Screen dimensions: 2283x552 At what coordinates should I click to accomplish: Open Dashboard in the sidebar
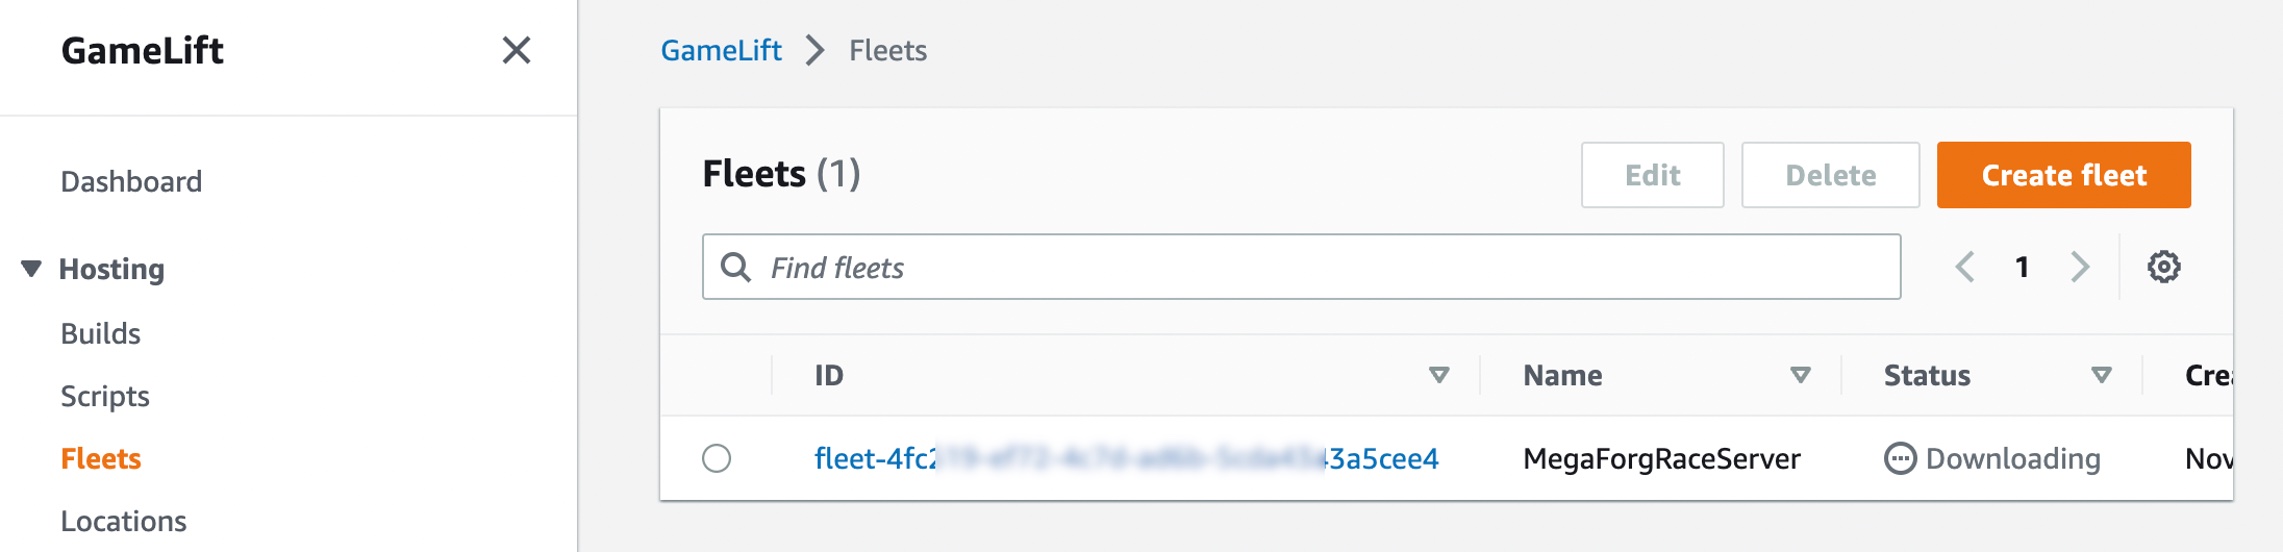coord(131,182)
